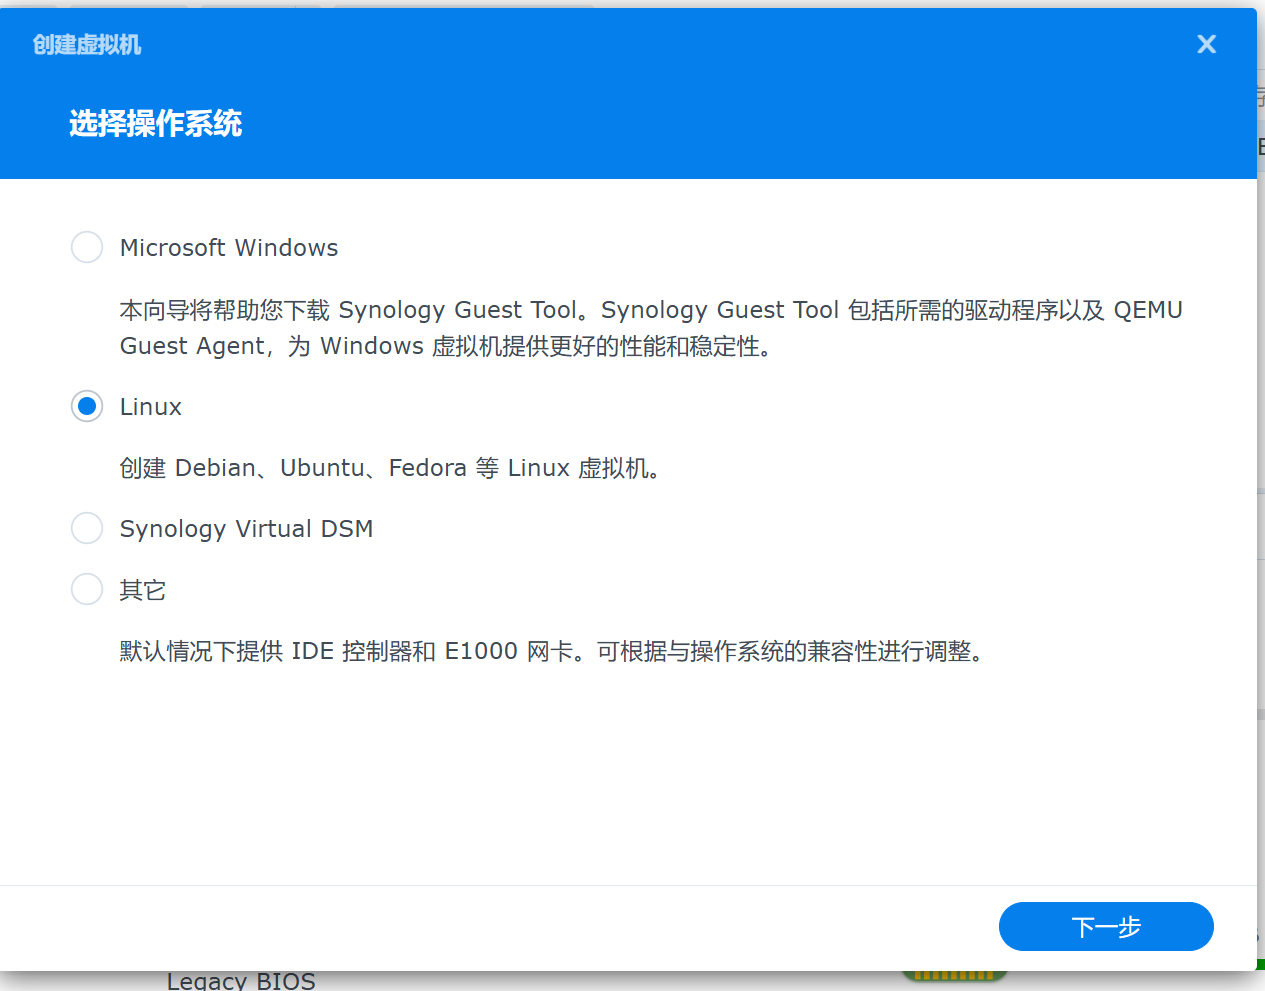Select the 其它 radio option
The height and width of the screenshot is (991, 1265).
point(87,589)
